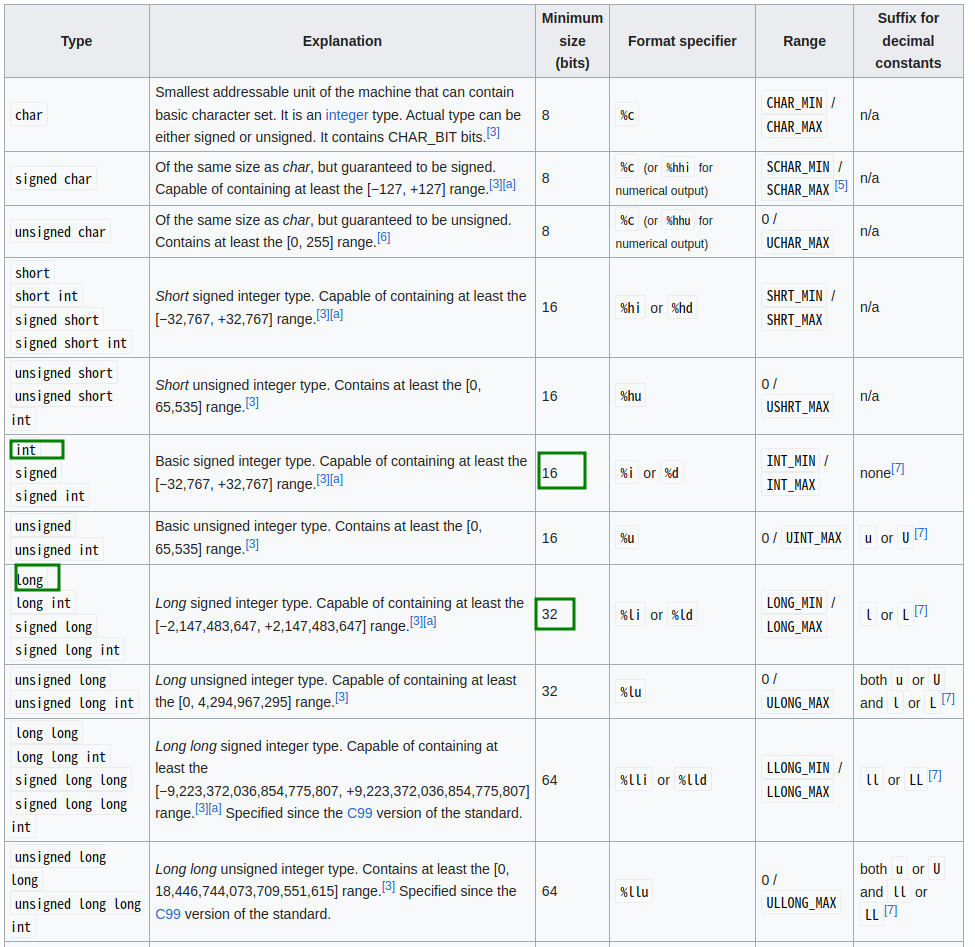The width and height of the screenshot is (975, 947).
Task: Click the "Range" column header
Action: (x=804, y=41)
